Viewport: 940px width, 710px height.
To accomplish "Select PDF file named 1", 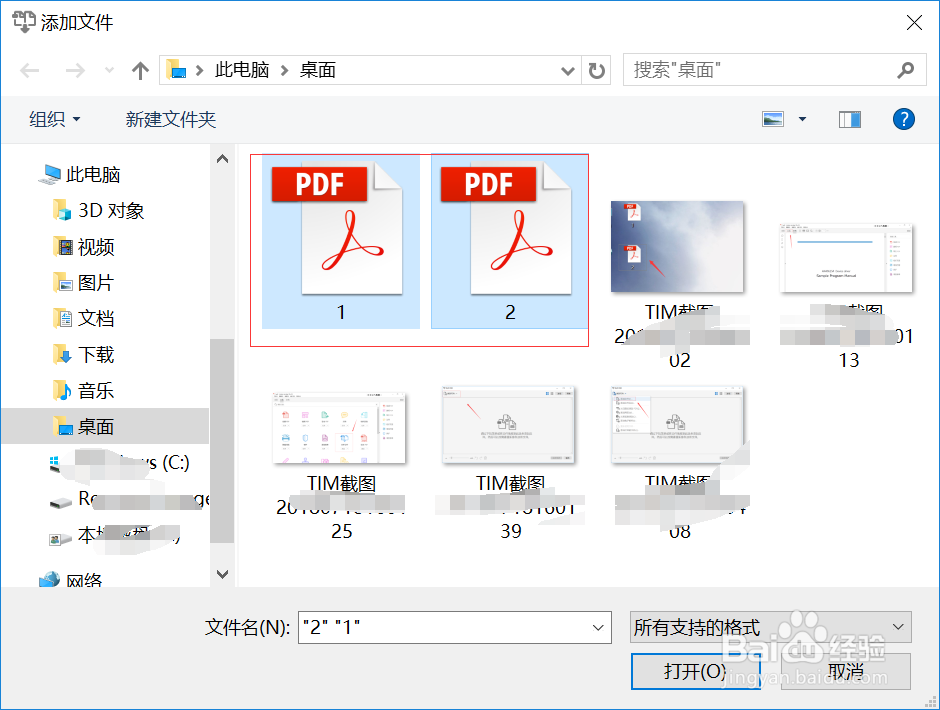I will [x=341, y=242].
